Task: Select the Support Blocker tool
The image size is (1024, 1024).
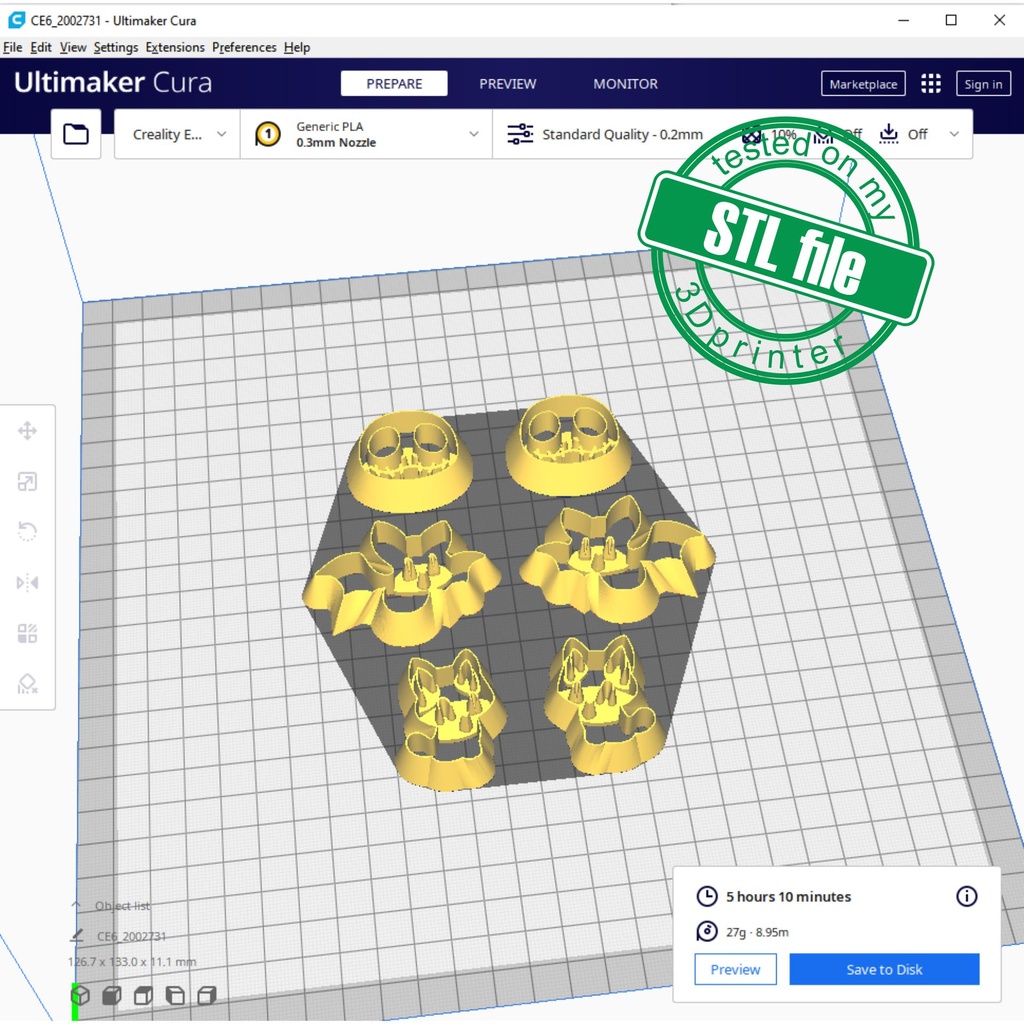Action: point(27,684)
